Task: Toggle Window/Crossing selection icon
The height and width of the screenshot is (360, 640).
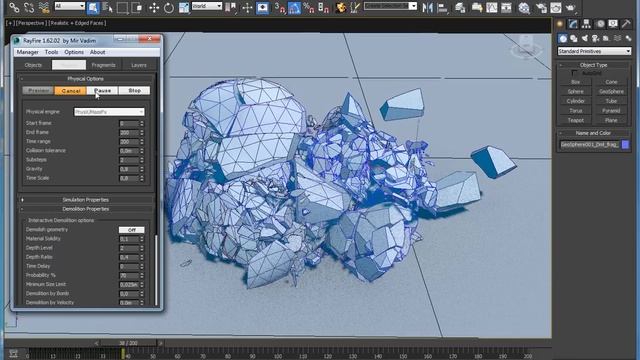Action: [136, 7]
